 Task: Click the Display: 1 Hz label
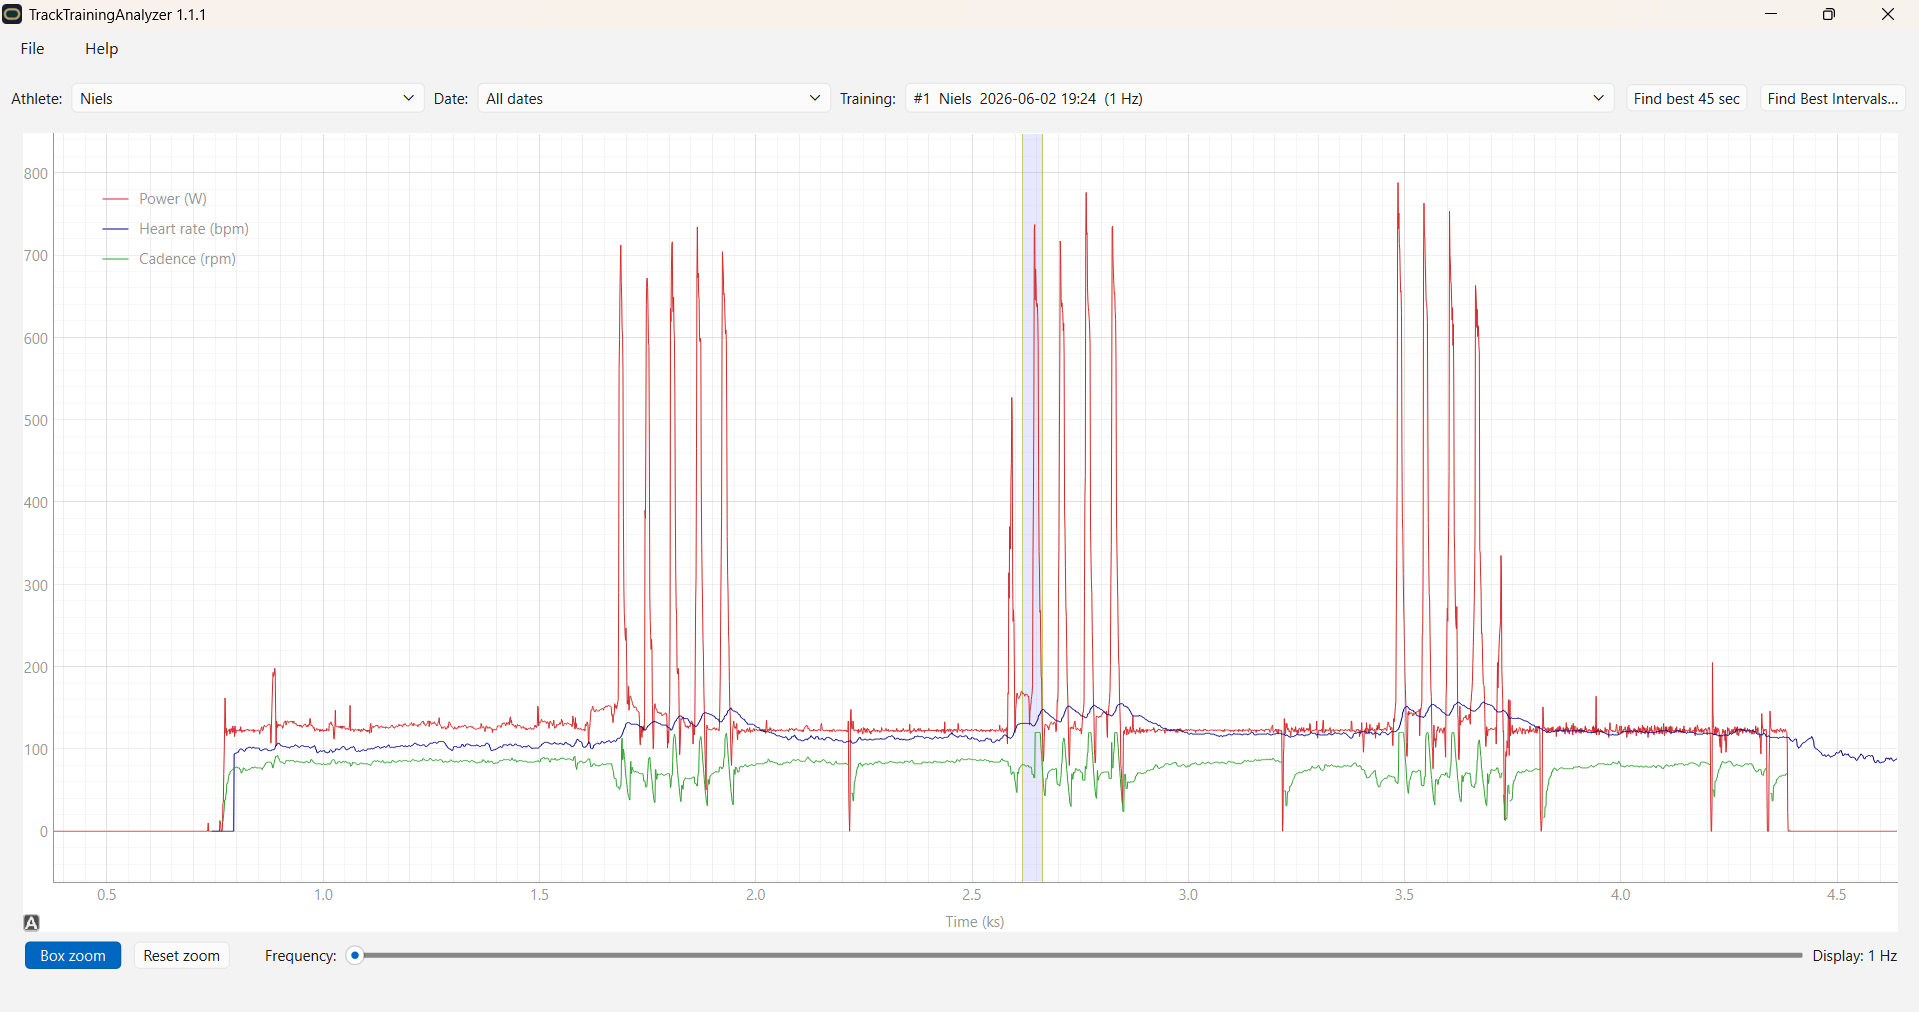[x=1854, y=956]
